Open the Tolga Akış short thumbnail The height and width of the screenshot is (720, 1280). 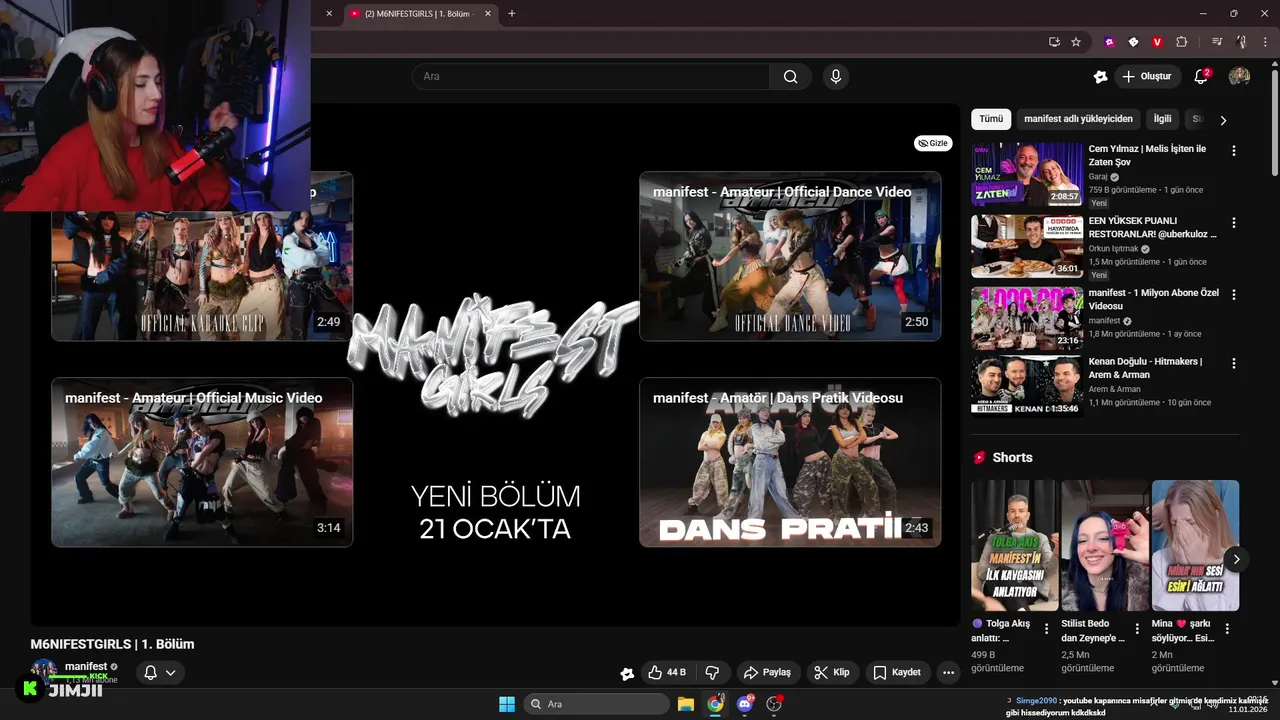click(1015, 545)
